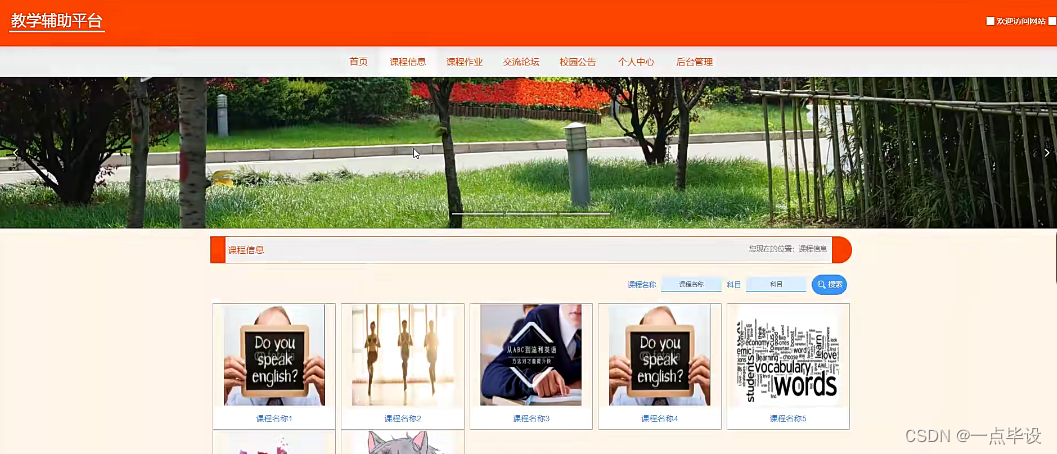1057x454 pixels.
Task: Go to 个人中心
Action: (636, 62)
